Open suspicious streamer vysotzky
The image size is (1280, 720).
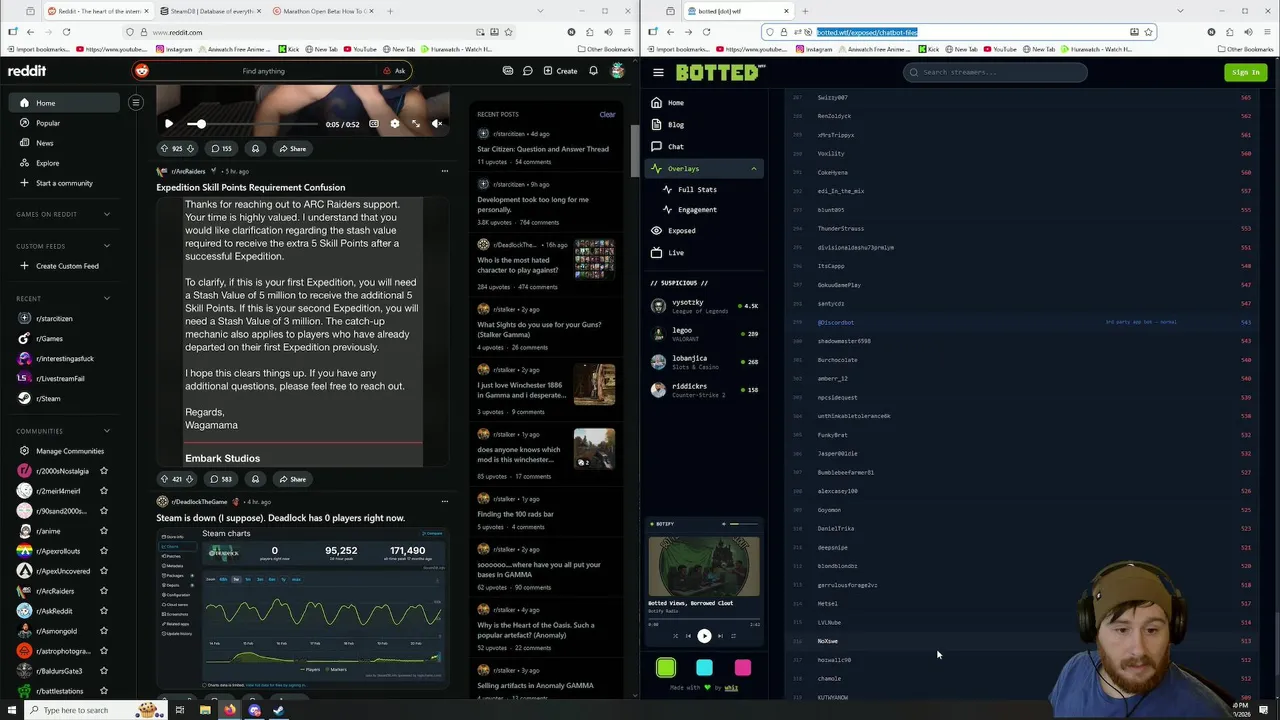(x=704, y=306)
